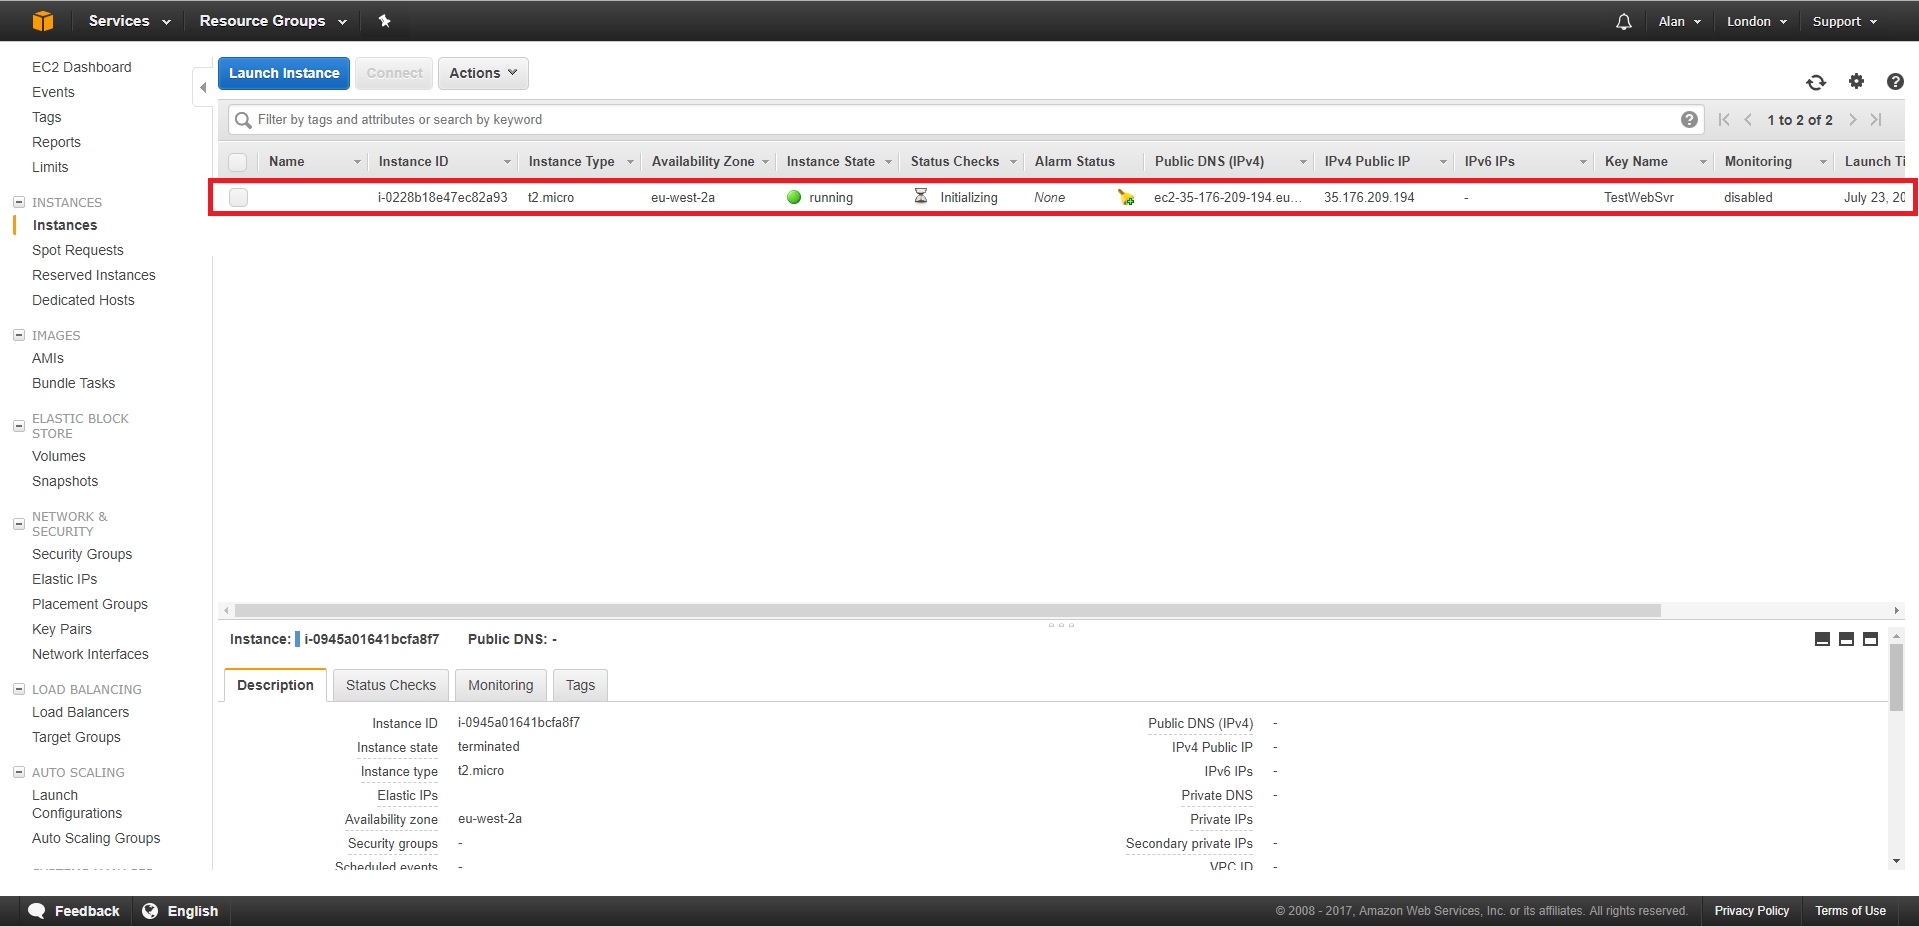Switch to the Monitoring tab
Viewport: 1919px width, 927px height.
click(501, 685)
